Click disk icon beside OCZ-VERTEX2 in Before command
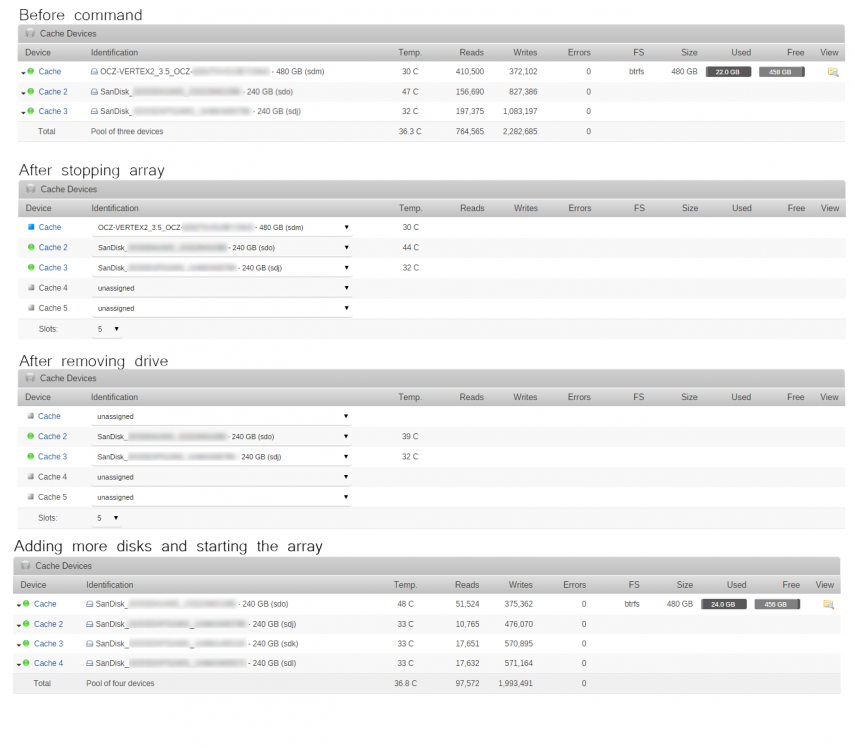The height and width of the screenshot is (750, 855). point(94,71)
